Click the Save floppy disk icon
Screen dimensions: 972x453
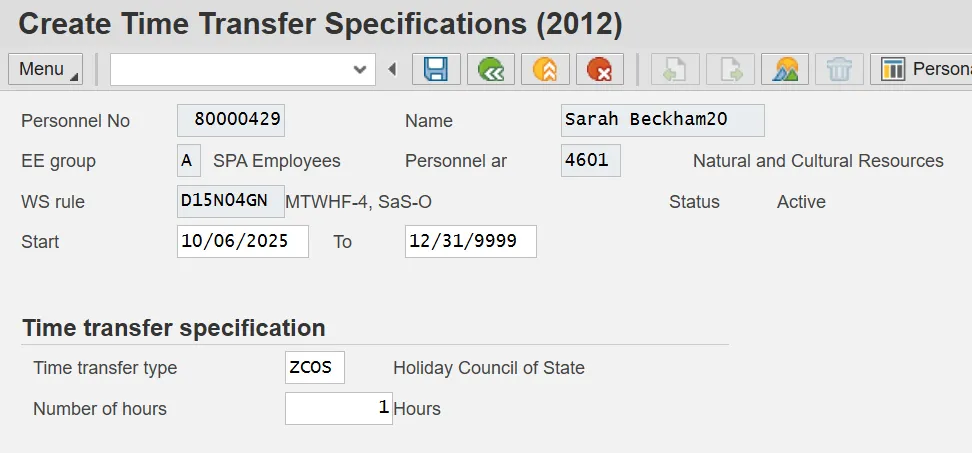pos(436,69)
